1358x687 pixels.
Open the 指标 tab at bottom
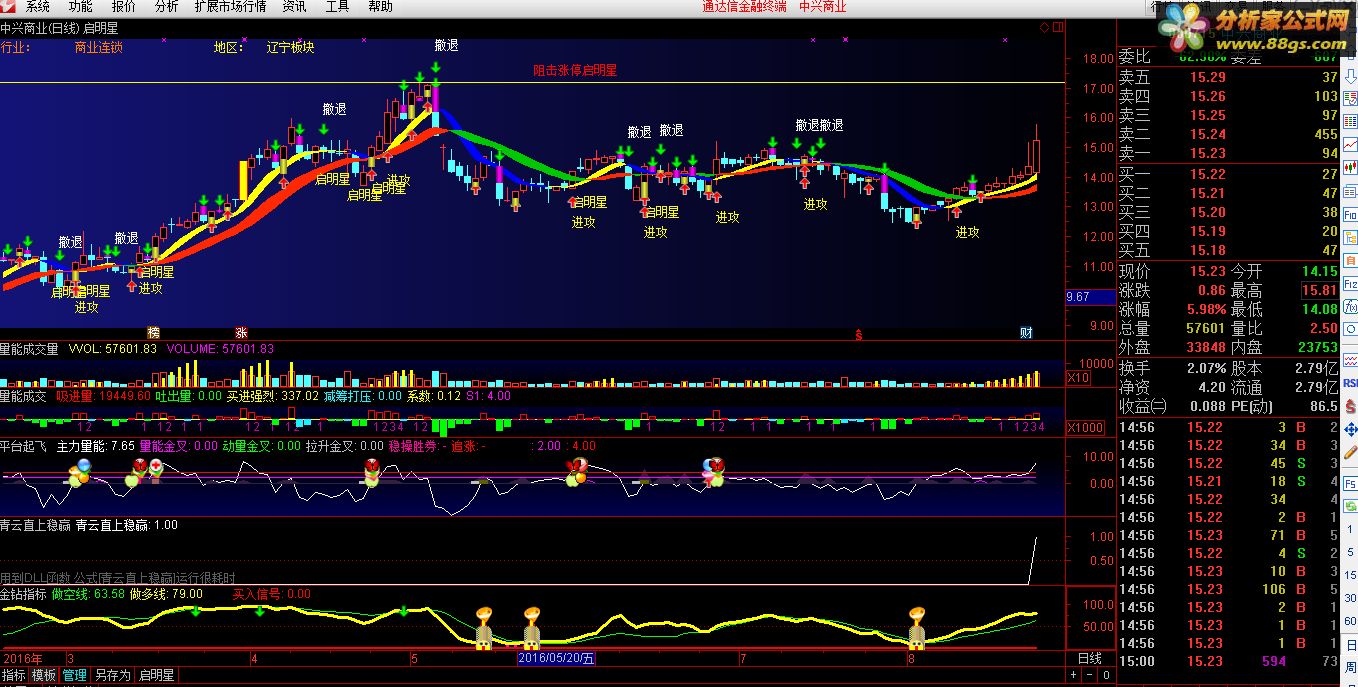14,676
